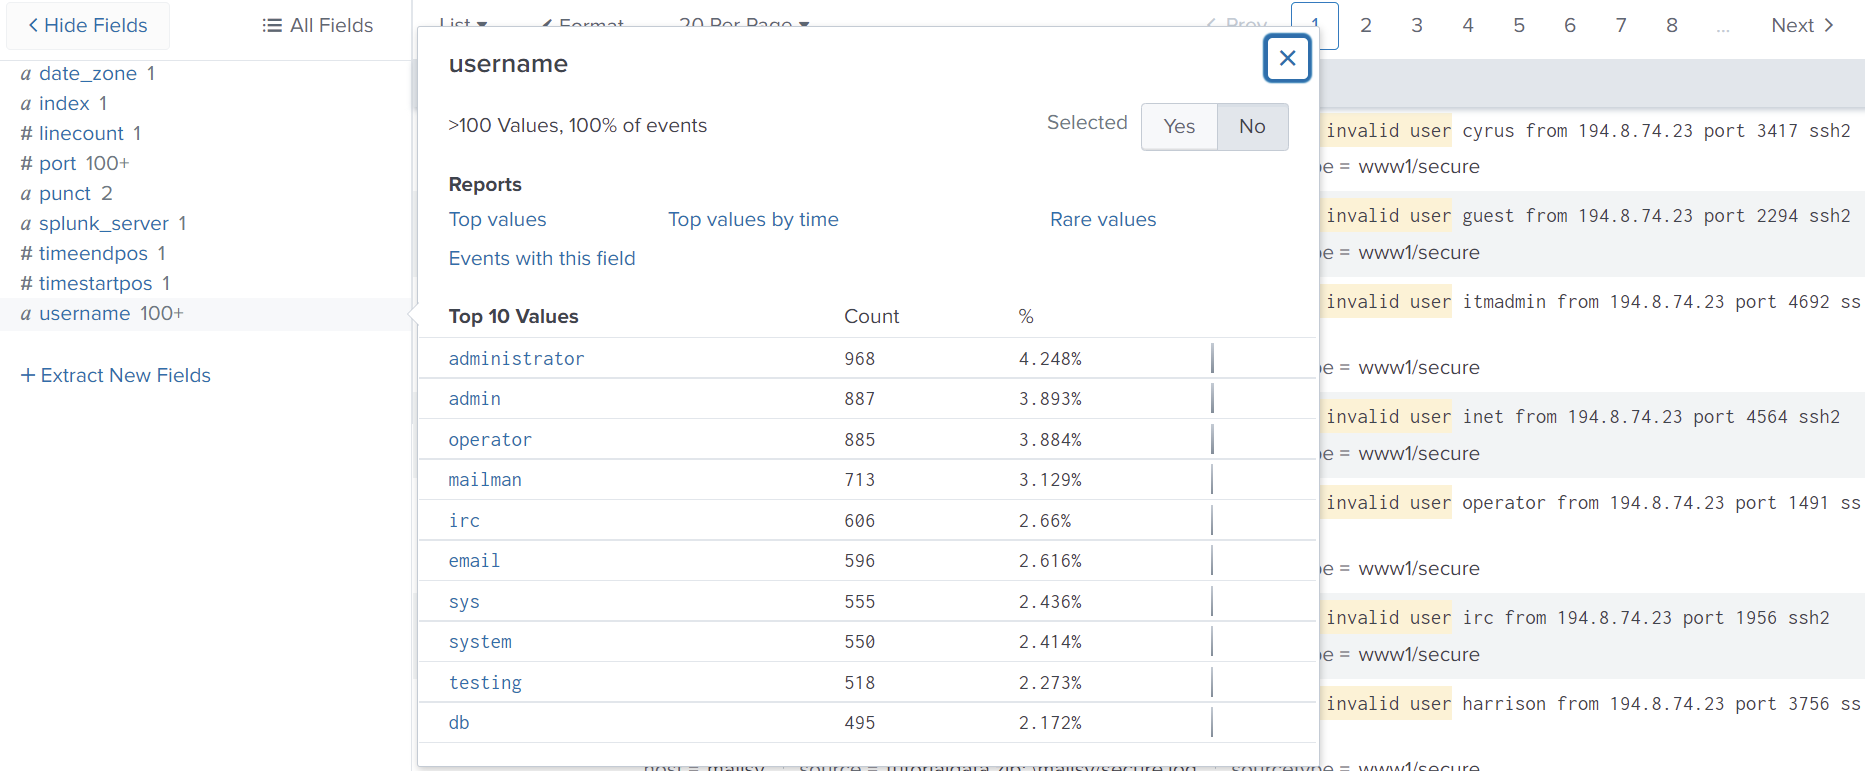Open the Top values by time report

753,220
